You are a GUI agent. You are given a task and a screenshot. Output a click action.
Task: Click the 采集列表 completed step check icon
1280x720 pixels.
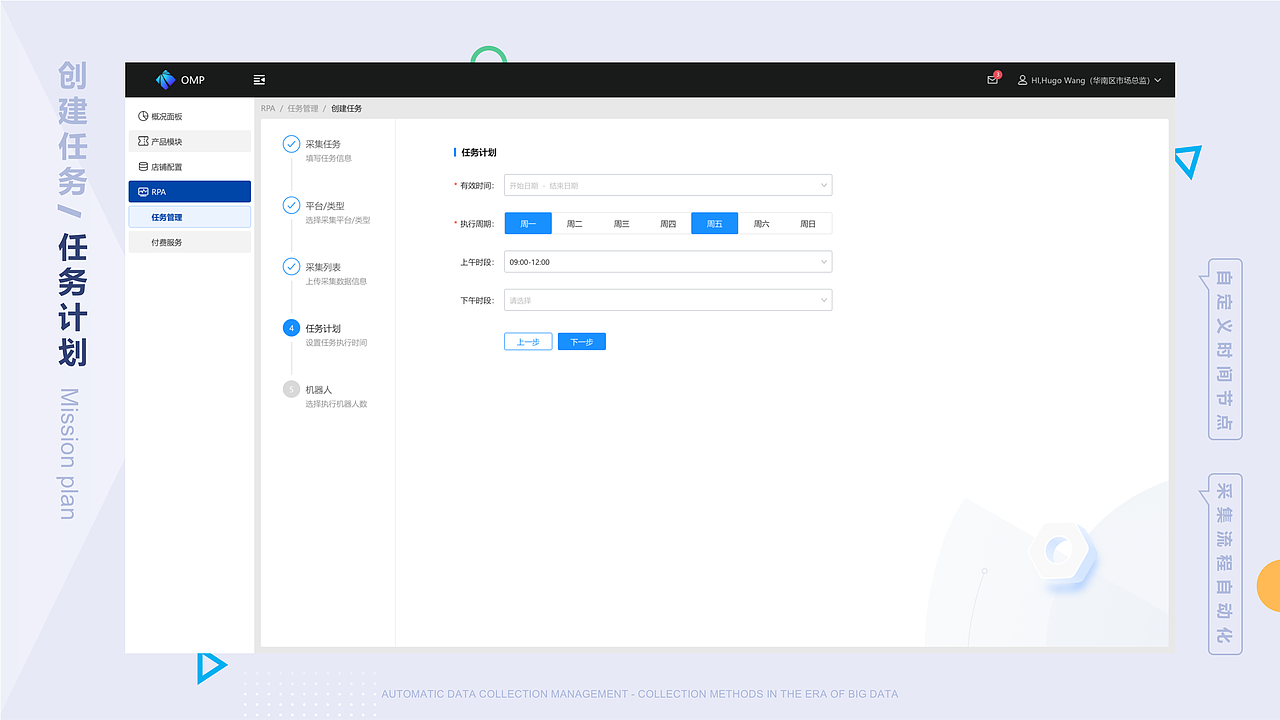[291, 267]
